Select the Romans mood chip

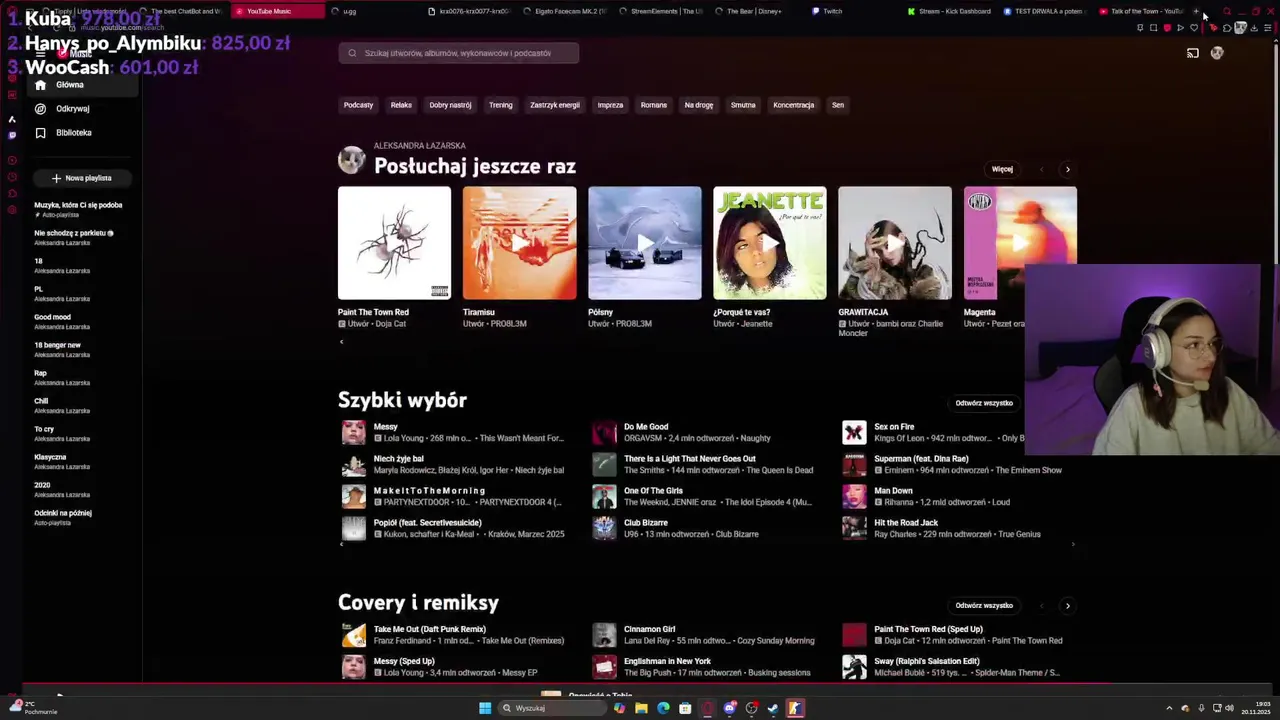point(654,105)
